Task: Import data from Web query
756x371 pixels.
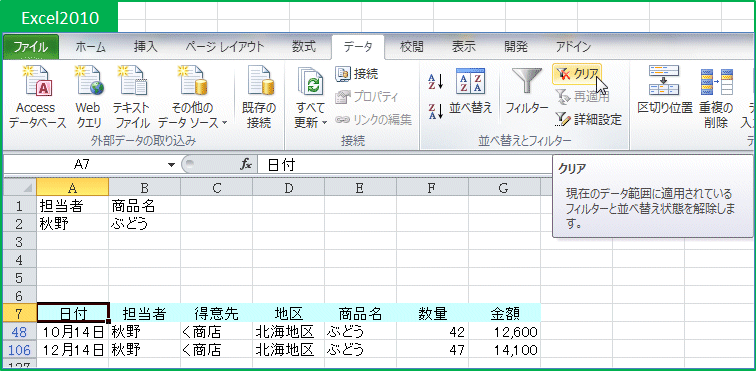Action: (89, 97)
